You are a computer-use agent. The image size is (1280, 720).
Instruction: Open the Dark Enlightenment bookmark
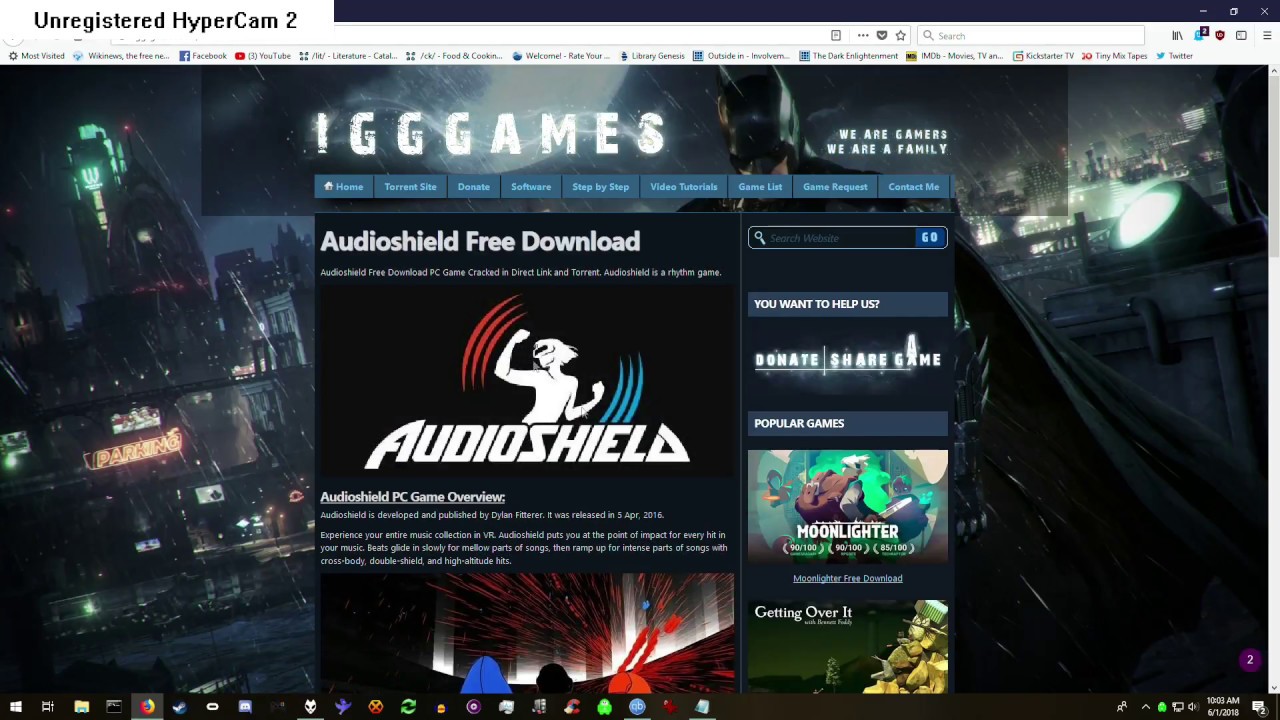[x=849, y=56]
